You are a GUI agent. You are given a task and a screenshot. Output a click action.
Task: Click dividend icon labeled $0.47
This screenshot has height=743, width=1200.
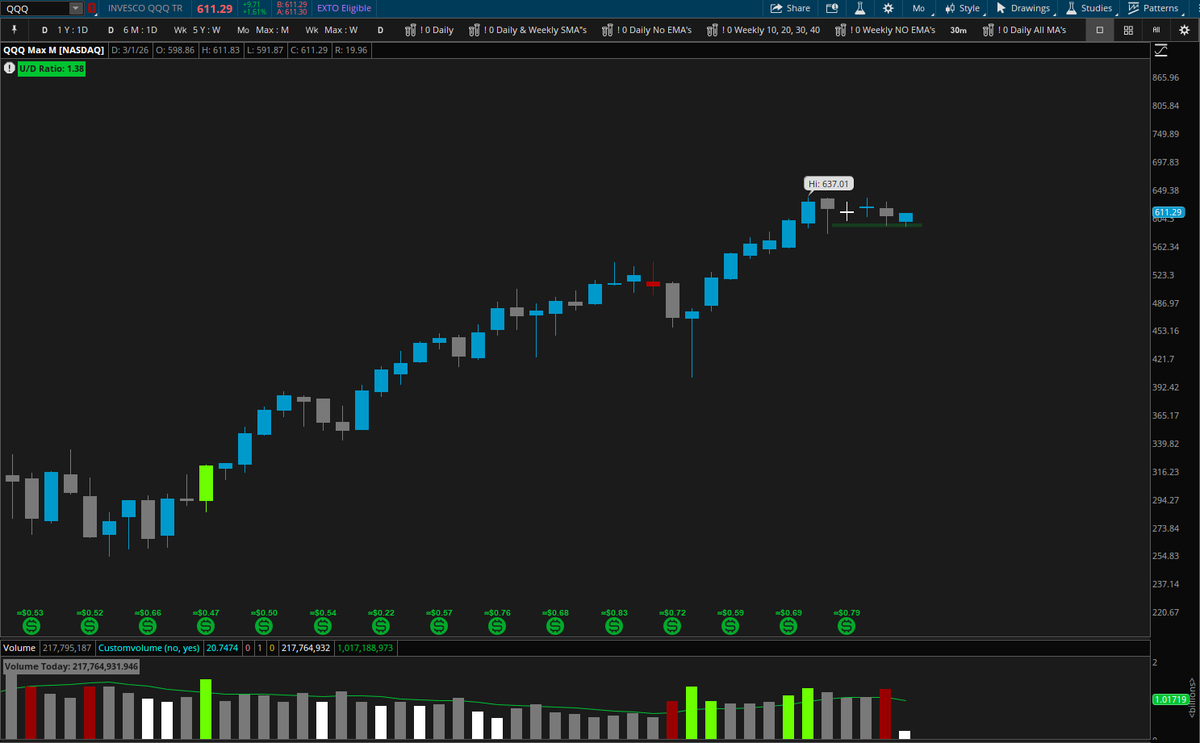(205, 625)
